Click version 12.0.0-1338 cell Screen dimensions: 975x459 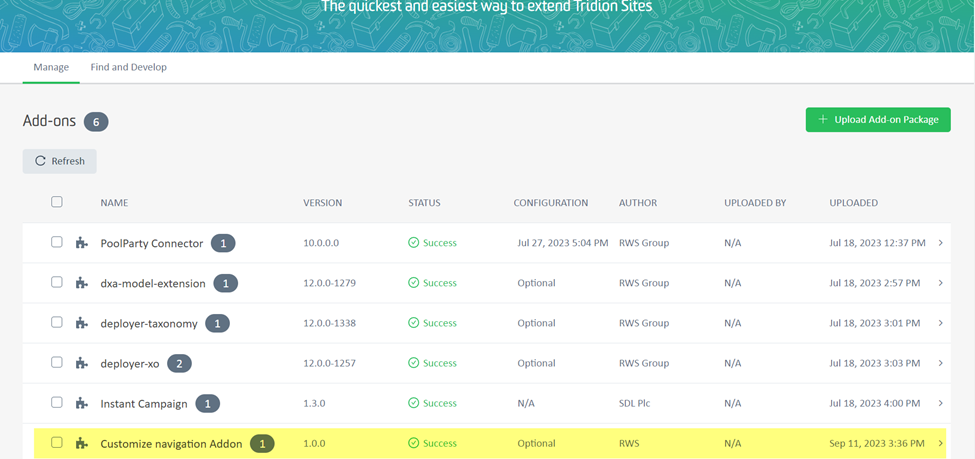click(x=330, y=323)
